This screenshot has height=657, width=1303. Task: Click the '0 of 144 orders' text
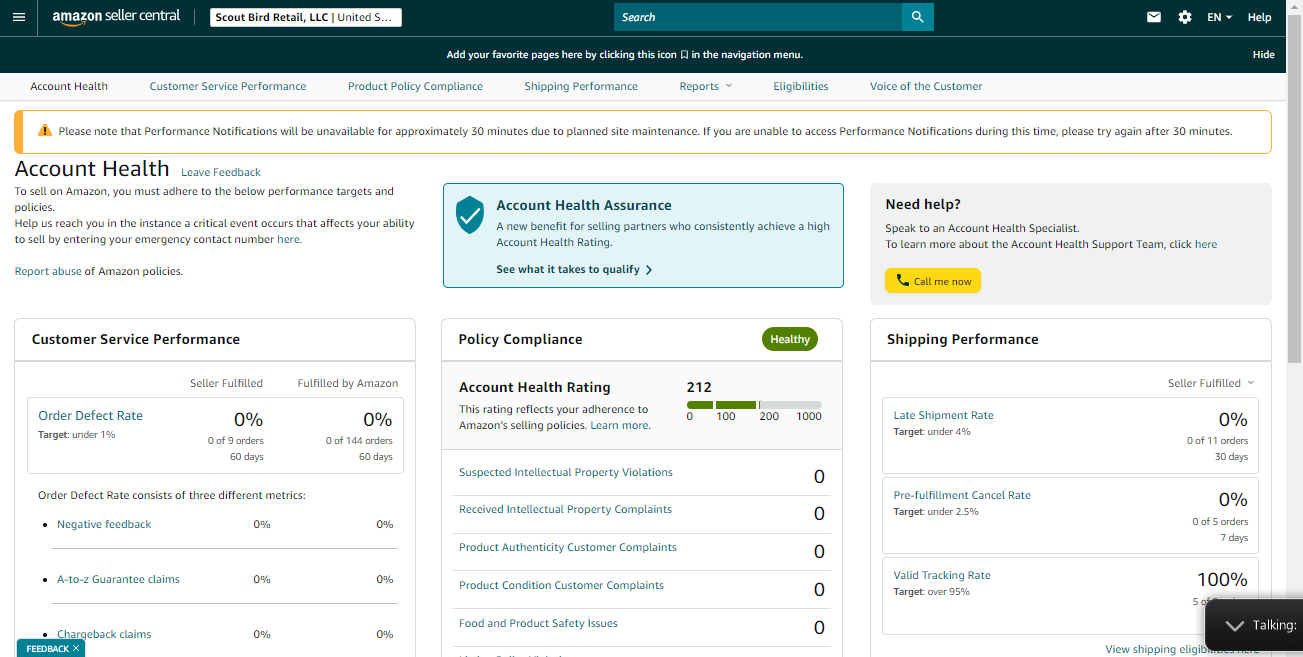[359, 440]
